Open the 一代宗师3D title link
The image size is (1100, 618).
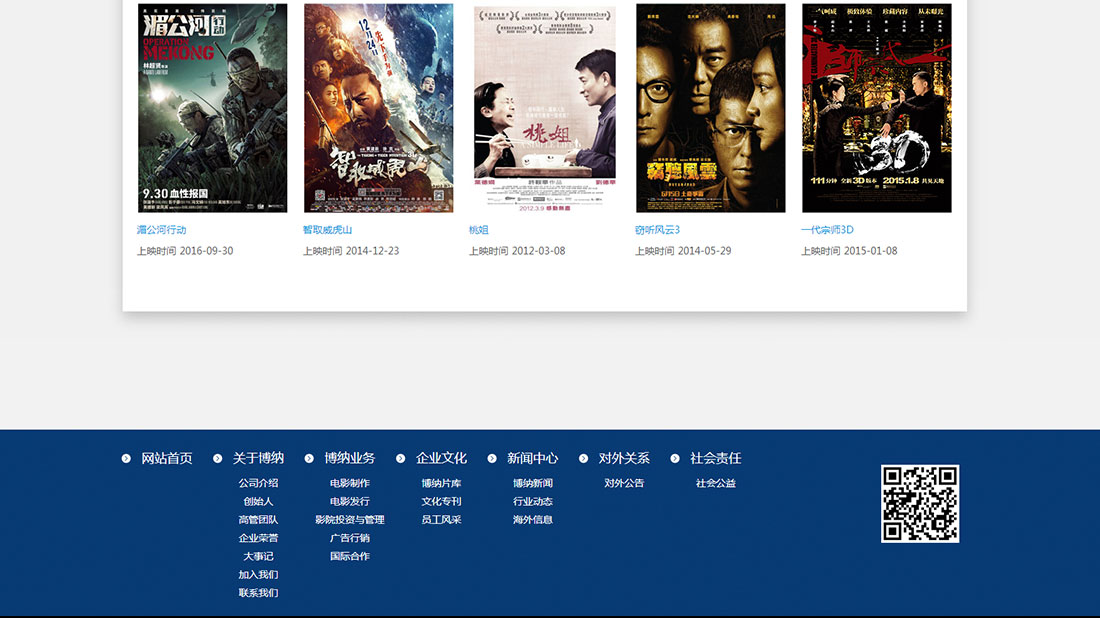coord(827,230)
